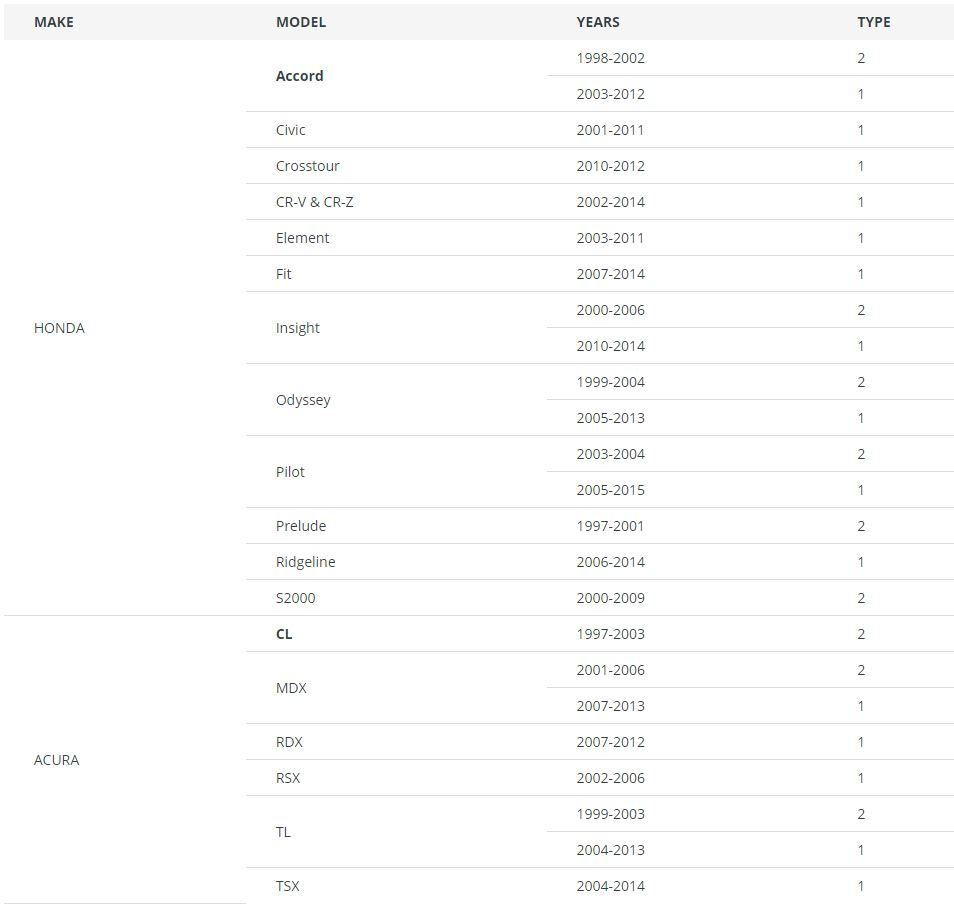Select the Element model cell
The height and width of the screenshot is (914, 954).
302,238
